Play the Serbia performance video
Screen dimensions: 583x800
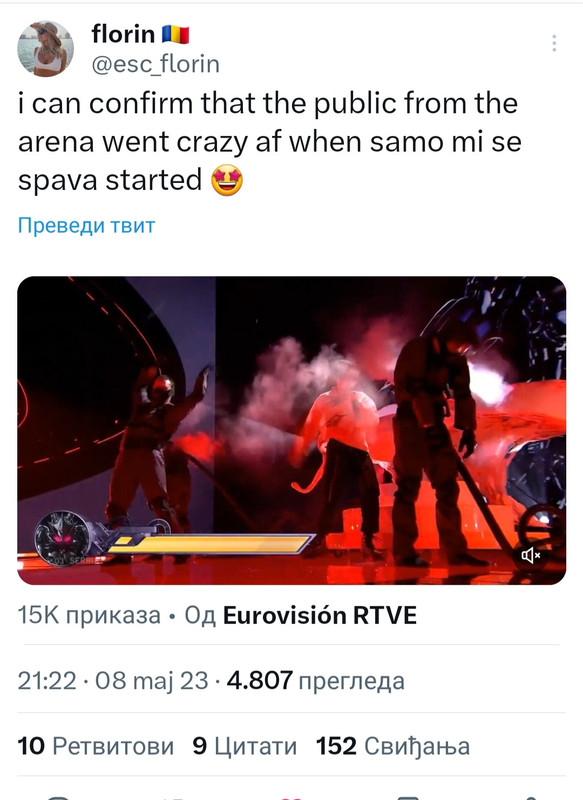292,431
